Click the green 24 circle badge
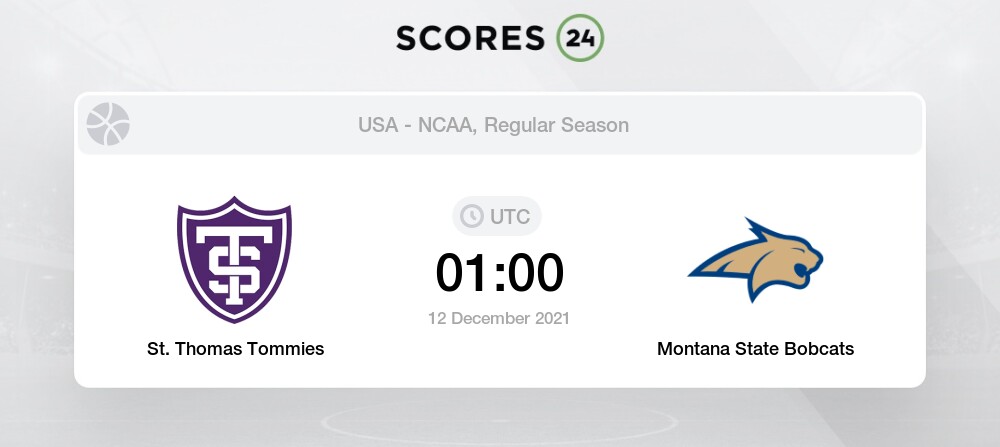 point(580,38)
